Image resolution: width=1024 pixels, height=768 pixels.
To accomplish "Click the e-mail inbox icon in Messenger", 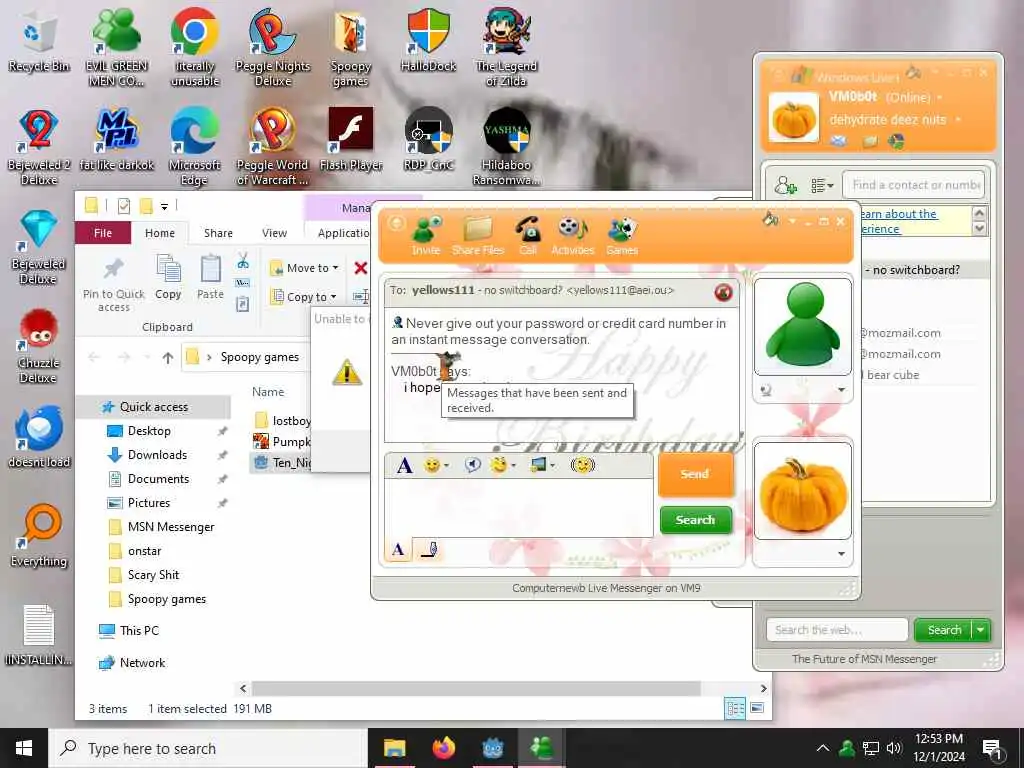I will click(839, 141).
